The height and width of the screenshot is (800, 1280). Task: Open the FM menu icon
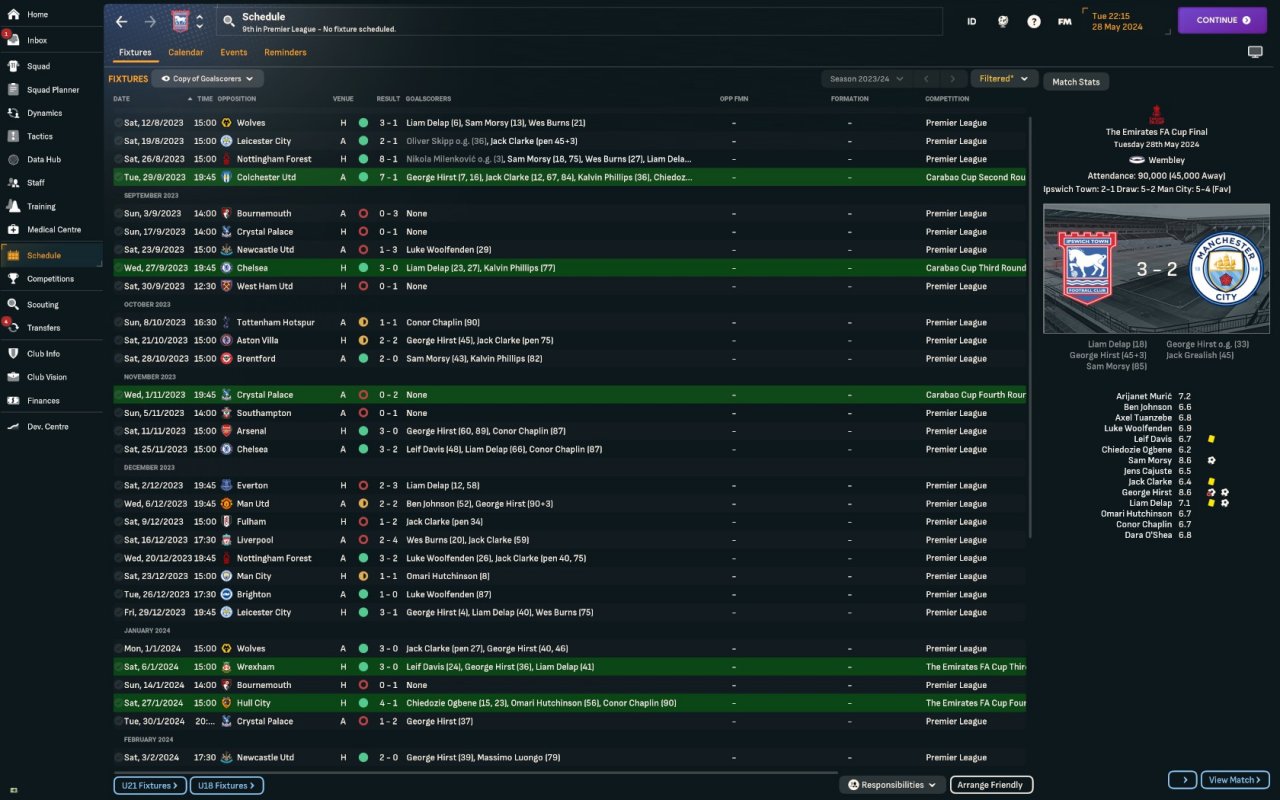pos(1065,21)
